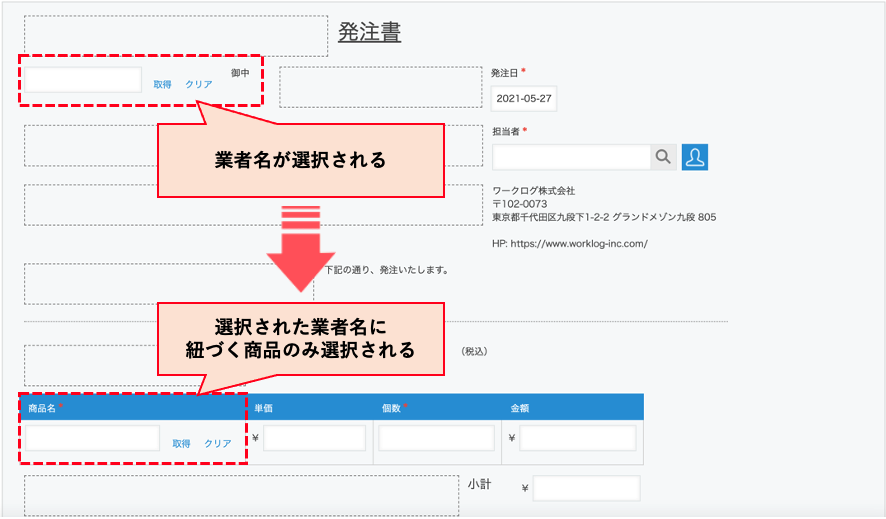Click the (税込) text

coord(474,351)
